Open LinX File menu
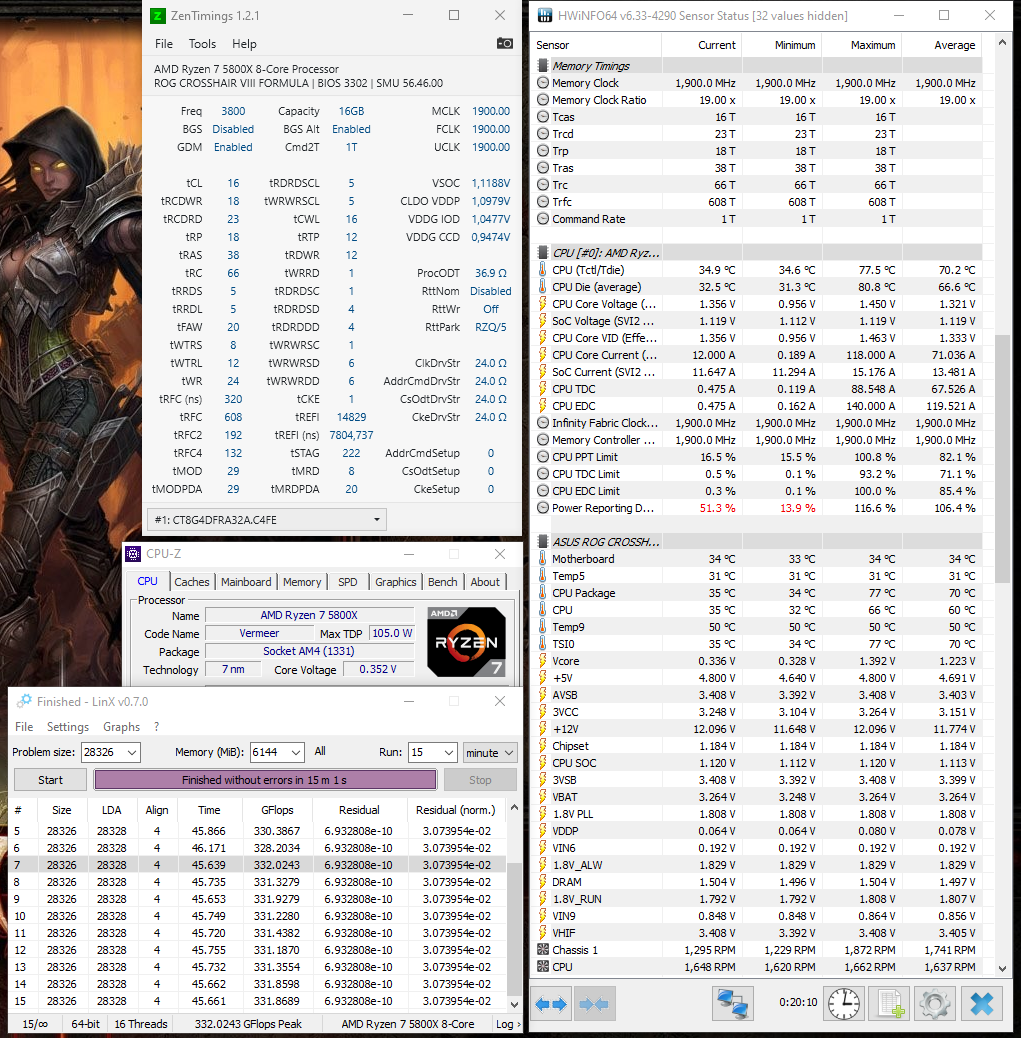 (x=24, y=726)
